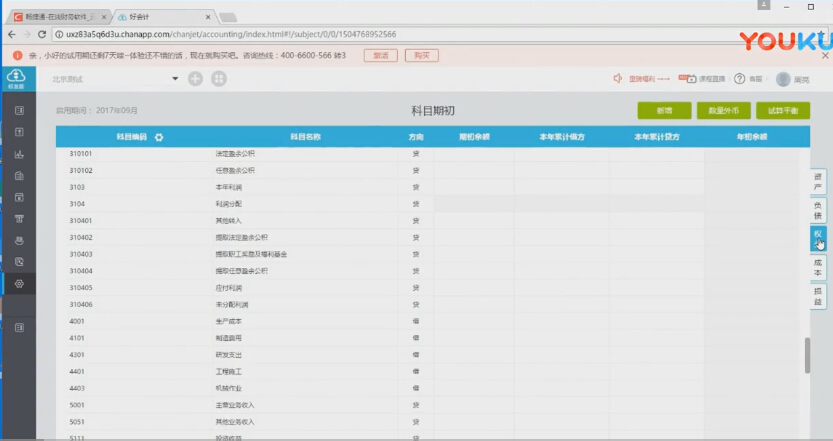Image resolution: width=833 pixels, height=441 pixels.
Task: Click the cloud logo icon at top left
Action: click(x=16, y=77)
